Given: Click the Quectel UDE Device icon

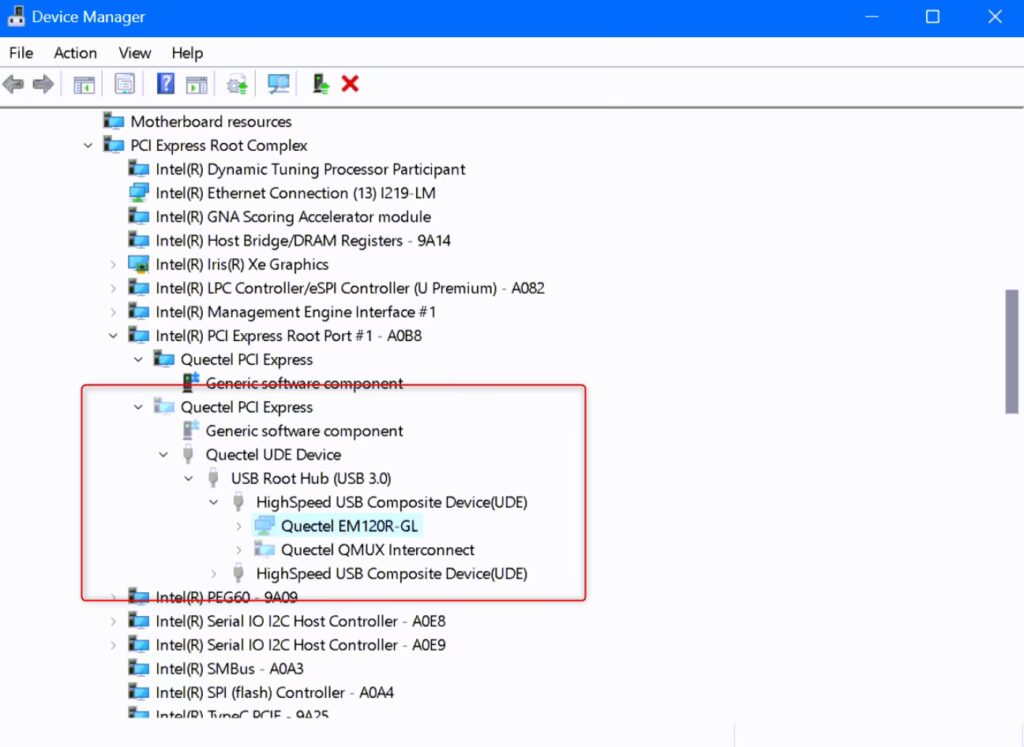Looking at the screenshot, I should coord(187,455).
